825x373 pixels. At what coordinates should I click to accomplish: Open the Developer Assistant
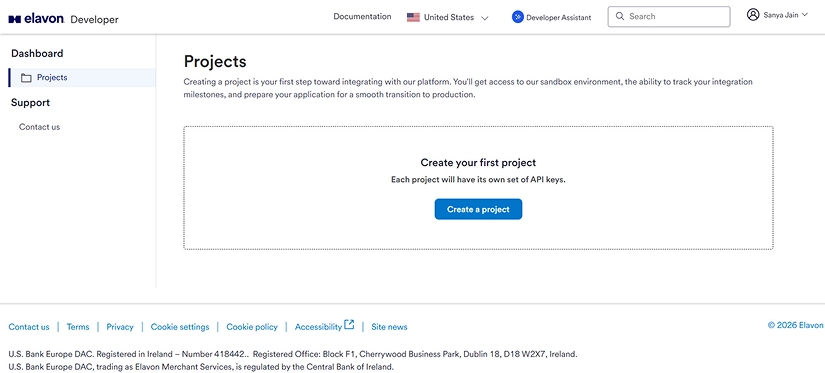click(551, 17)
